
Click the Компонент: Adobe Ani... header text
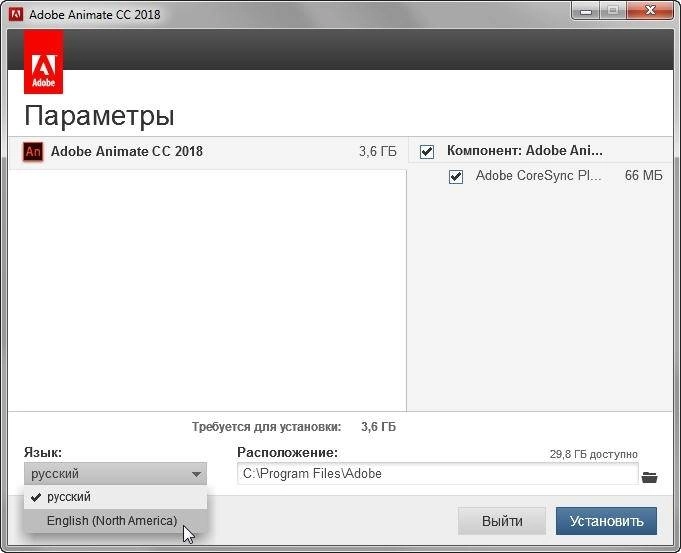pos(525,151)
